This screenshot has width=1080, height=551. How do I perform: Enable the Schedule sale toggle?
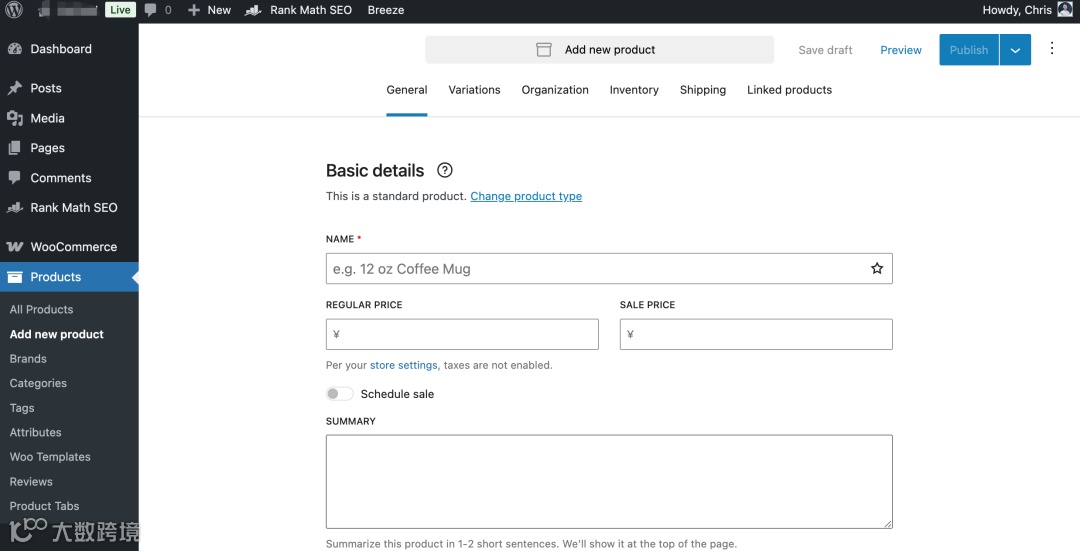[x=340, y=394]
